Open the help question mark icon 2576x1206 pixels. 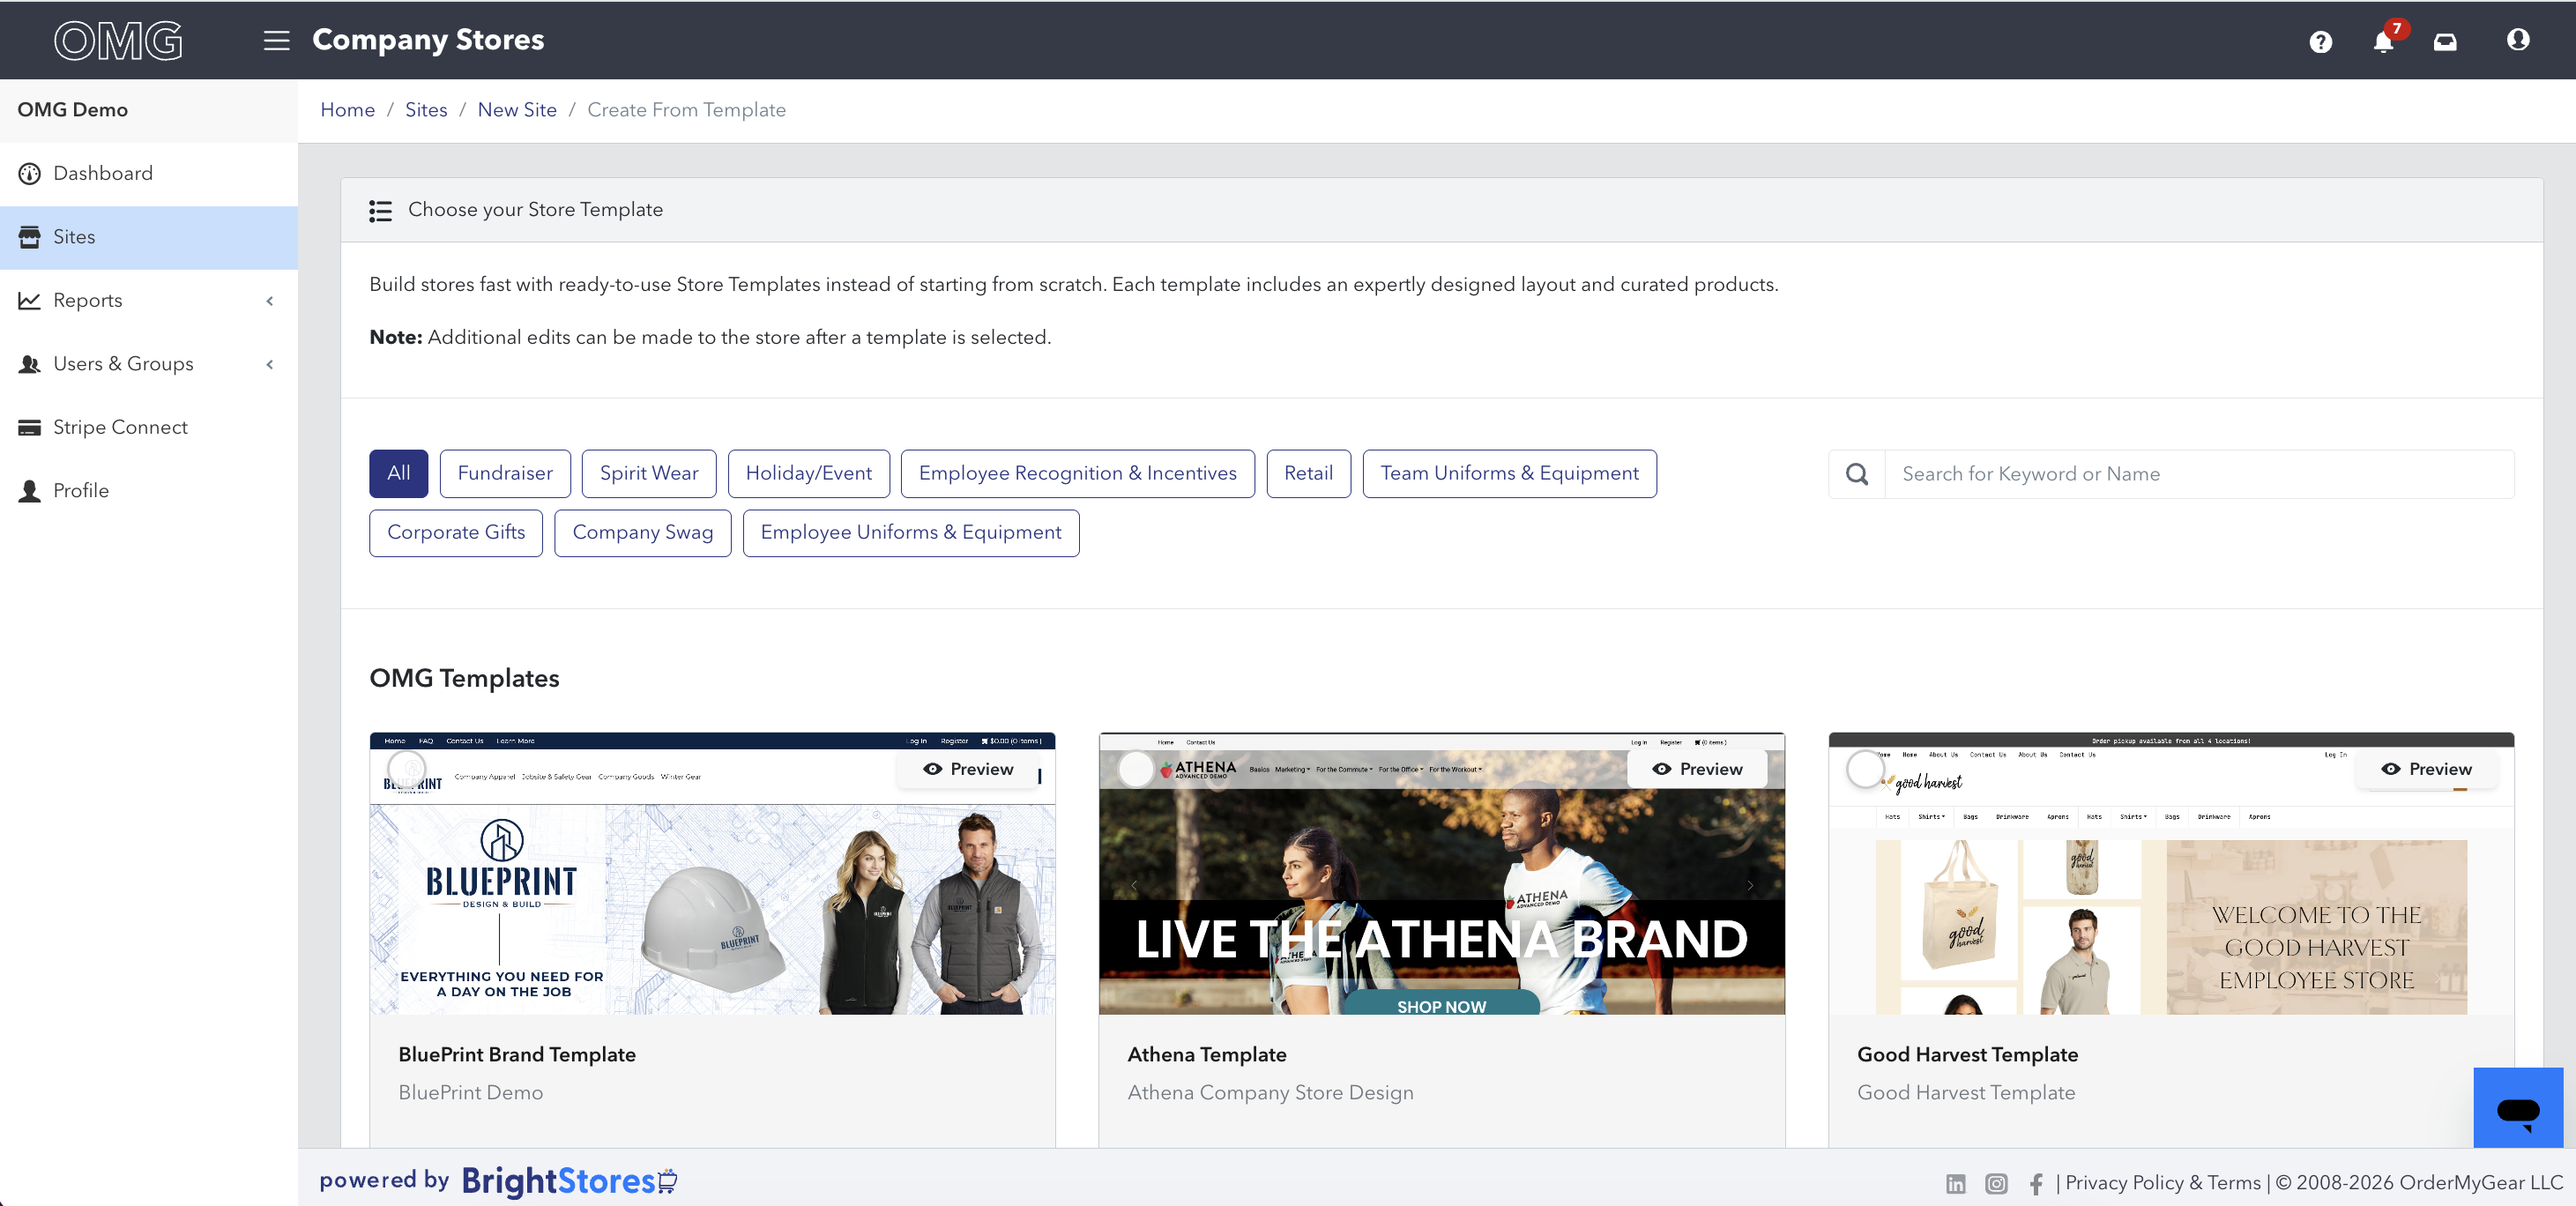(x=2320, y=42)
